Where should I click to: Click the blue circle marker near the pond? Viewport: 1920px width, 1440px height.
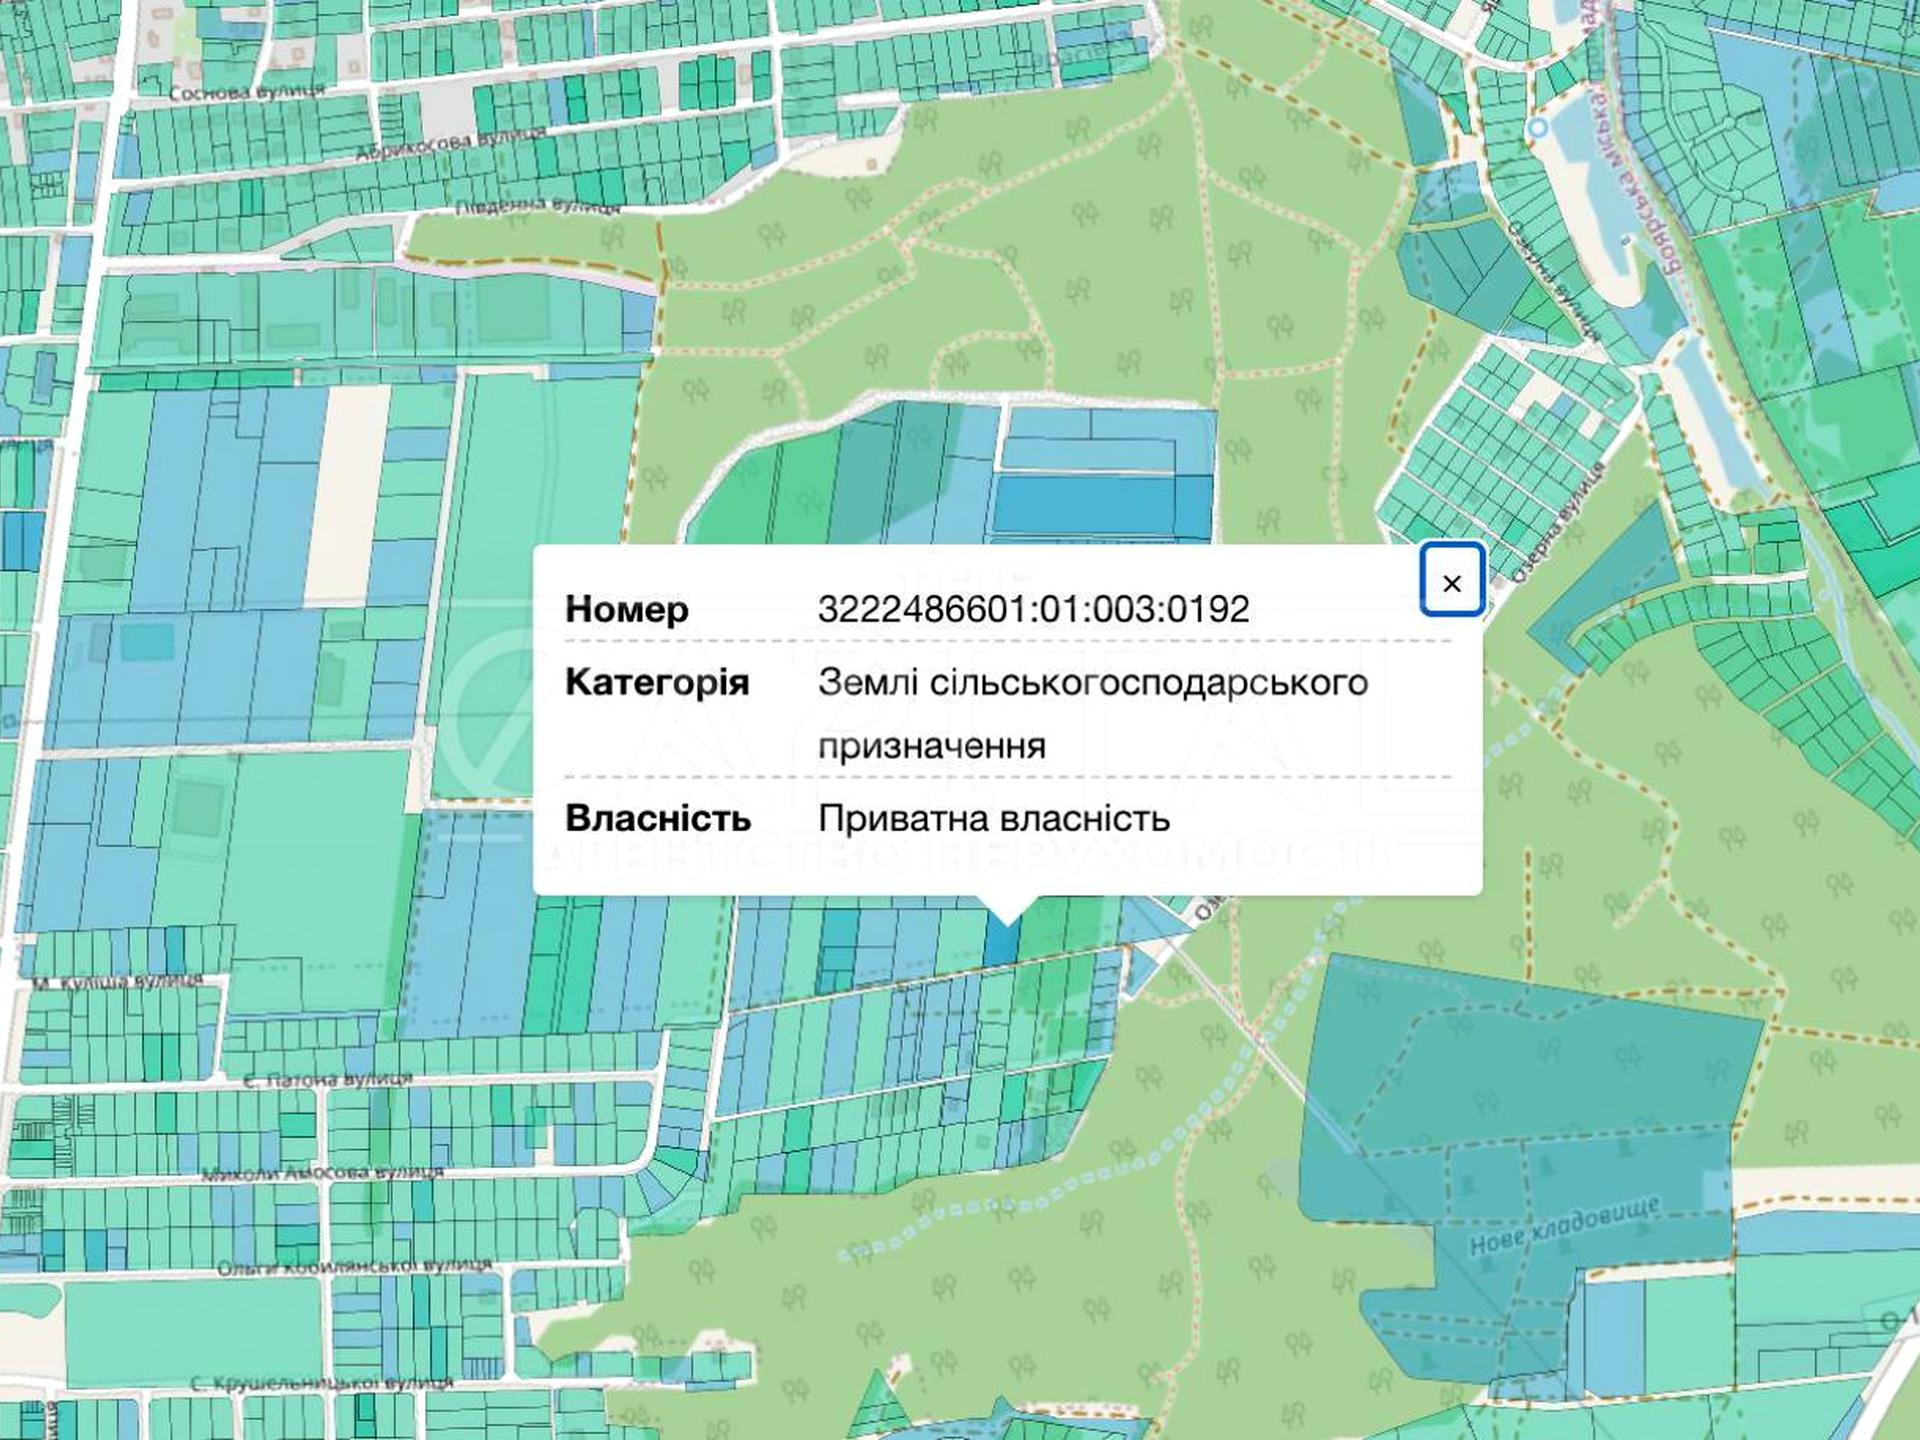pyautogui.click(x=1538, y=128)
